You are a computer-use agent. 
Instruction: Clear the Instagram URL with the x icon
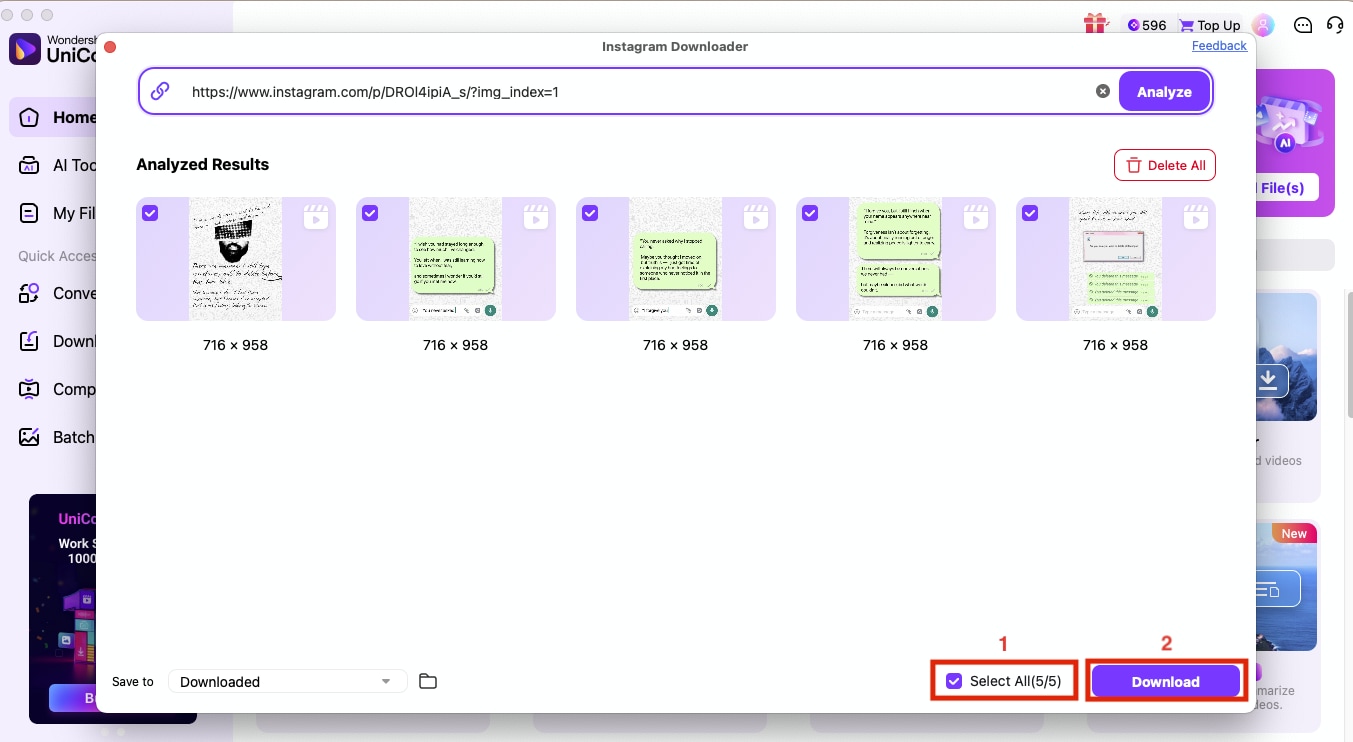point(1102,90)
